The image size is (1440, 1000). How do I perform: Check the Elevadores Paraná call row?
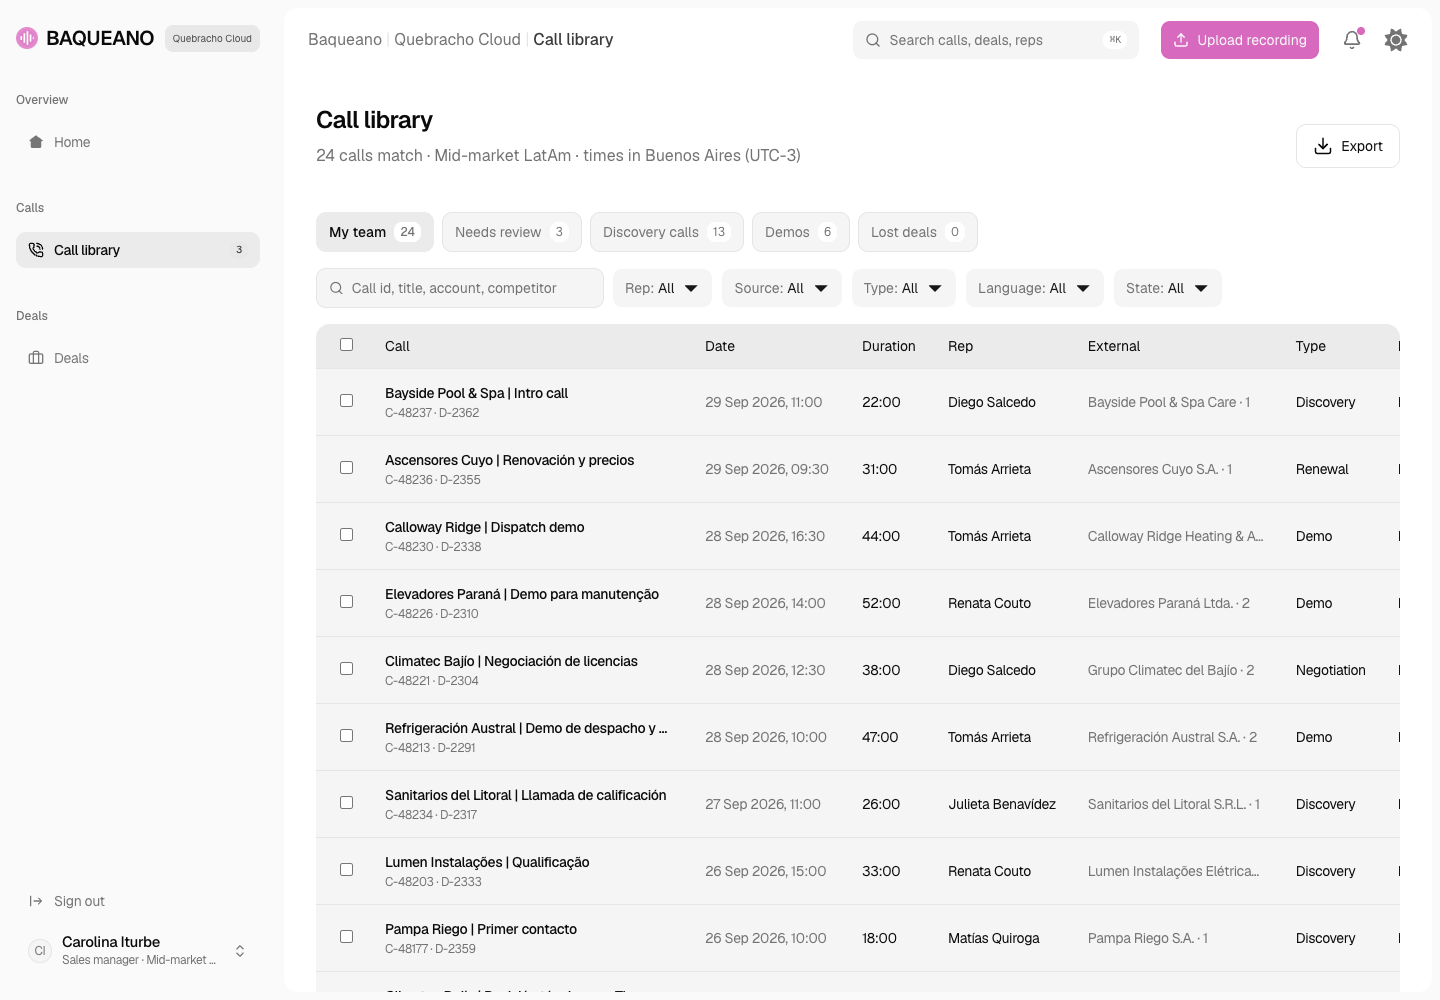coord(347,602)
